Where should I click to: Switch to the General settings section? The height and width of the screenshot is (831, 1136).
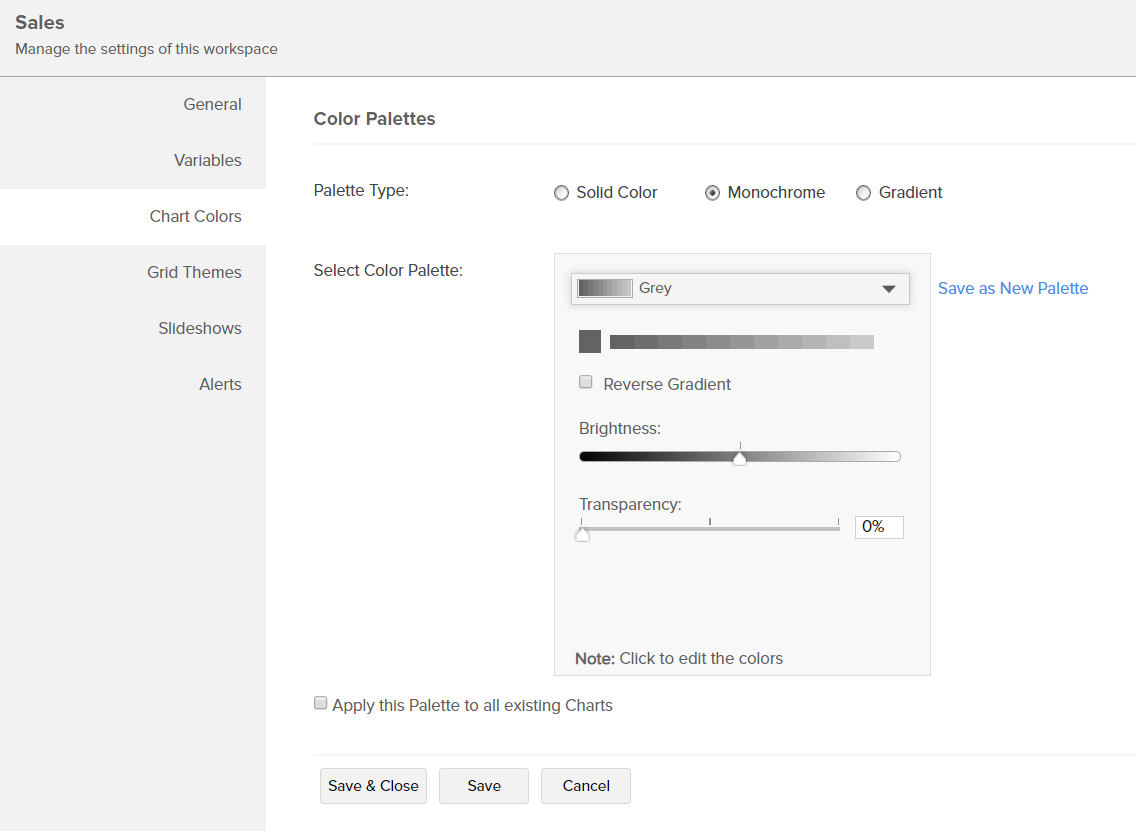(x=212, y=104)
